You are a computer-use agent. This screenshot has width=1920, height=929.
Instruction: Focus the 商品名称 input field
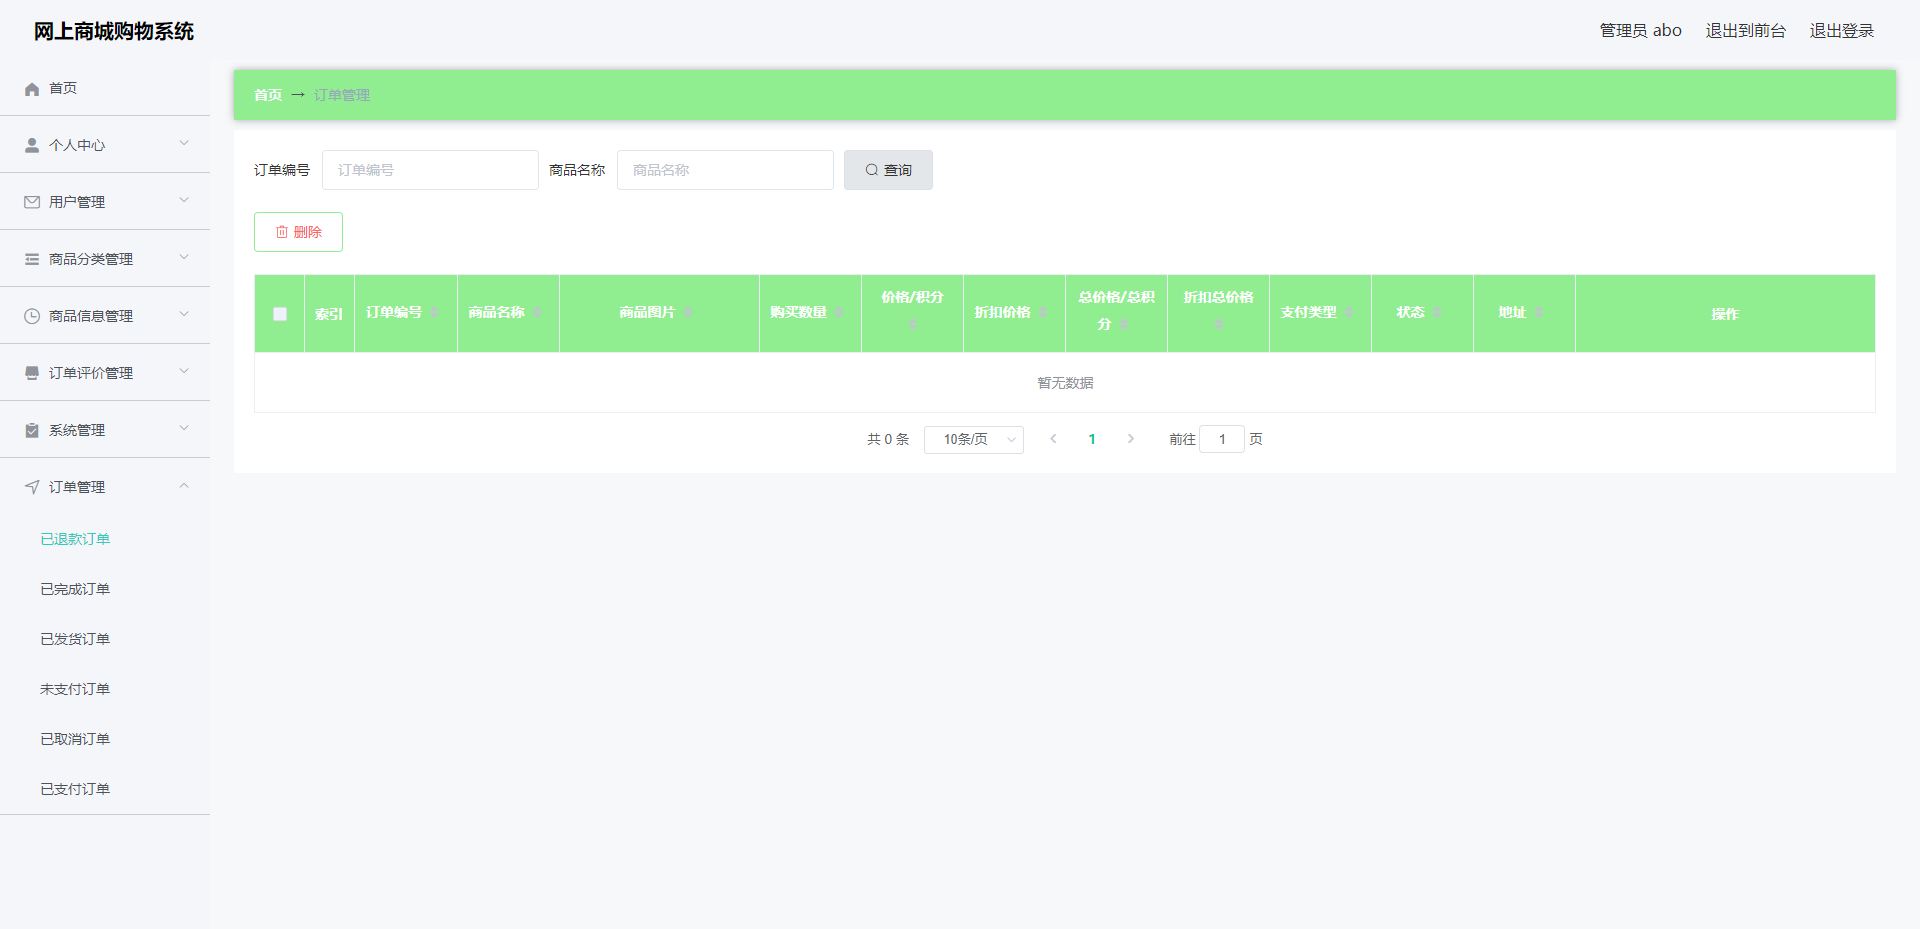(725, 170)
